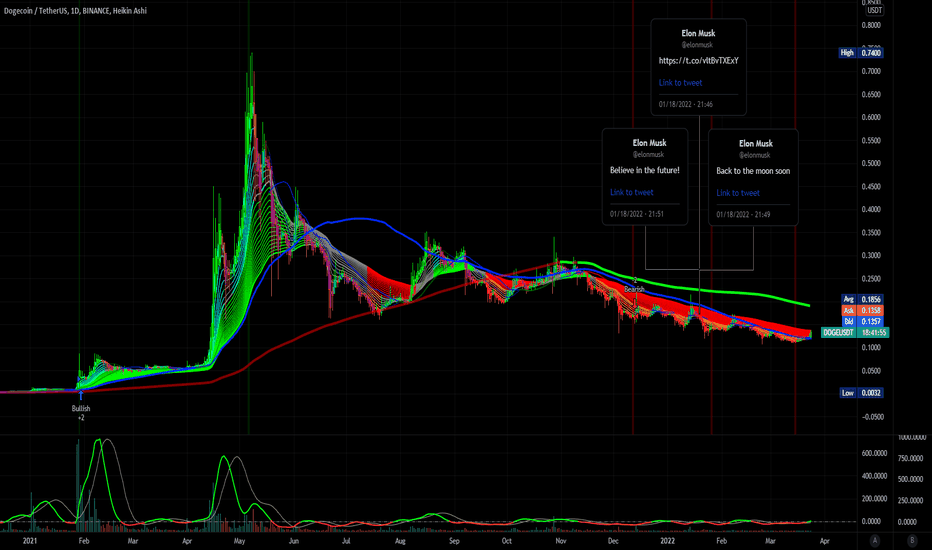This screenshot has width=932, height=550.
Task: Click the High 0.7400 price label
Action: [861, 53]
